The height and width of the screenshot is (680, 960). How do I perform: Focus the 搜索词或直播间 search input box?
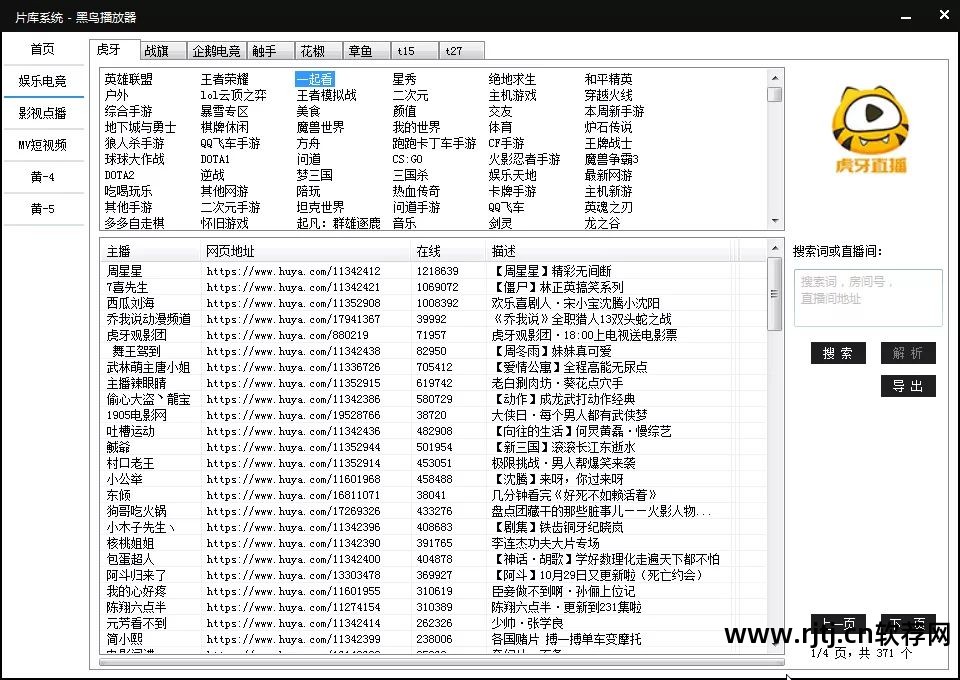pyautogui.click(x=868, y=297)
